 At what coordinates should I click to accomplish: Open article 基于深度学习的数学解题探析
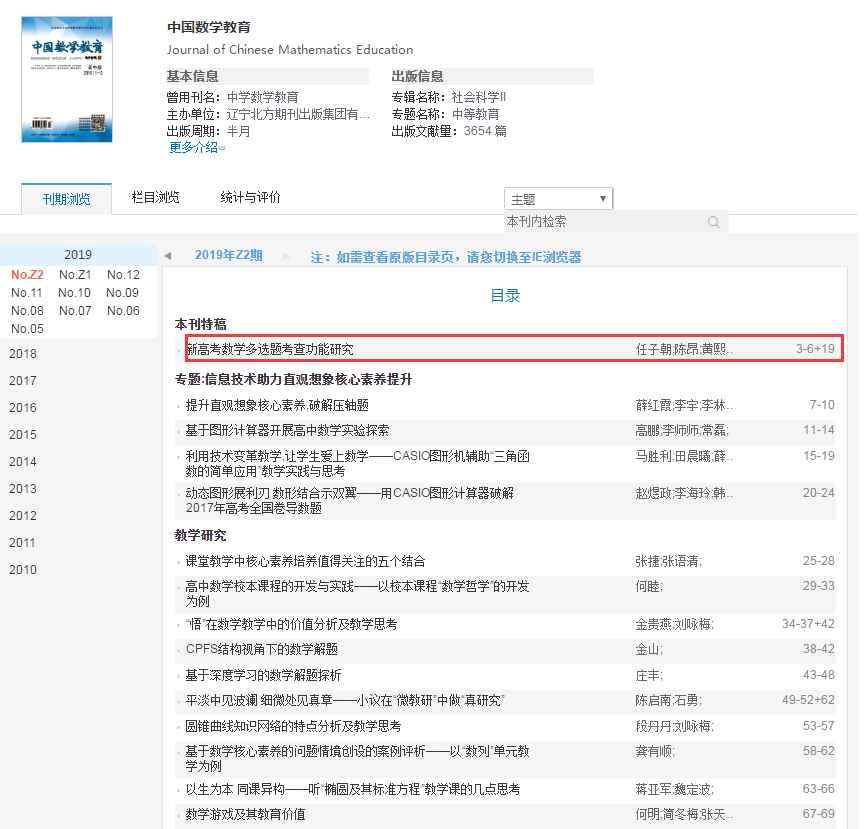point(264,675)
